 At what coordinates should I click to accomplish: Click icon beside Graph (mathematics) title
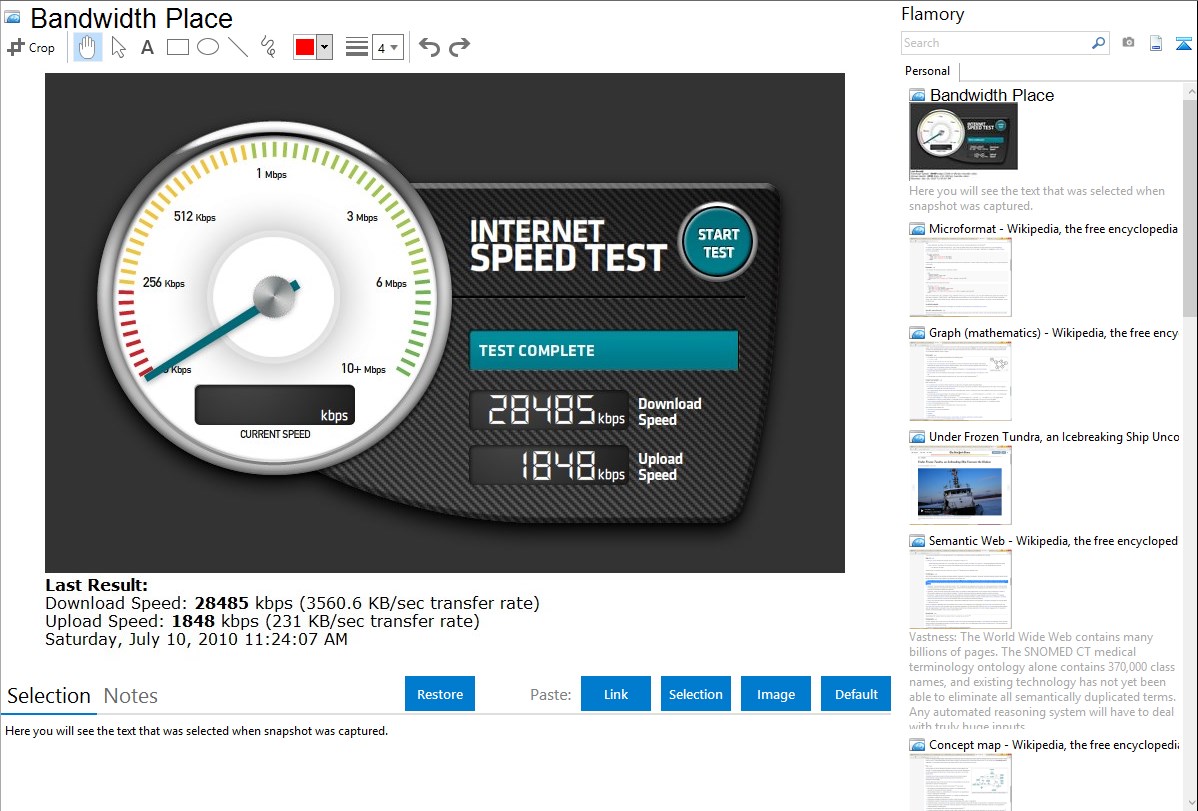[x=917, y=333]
